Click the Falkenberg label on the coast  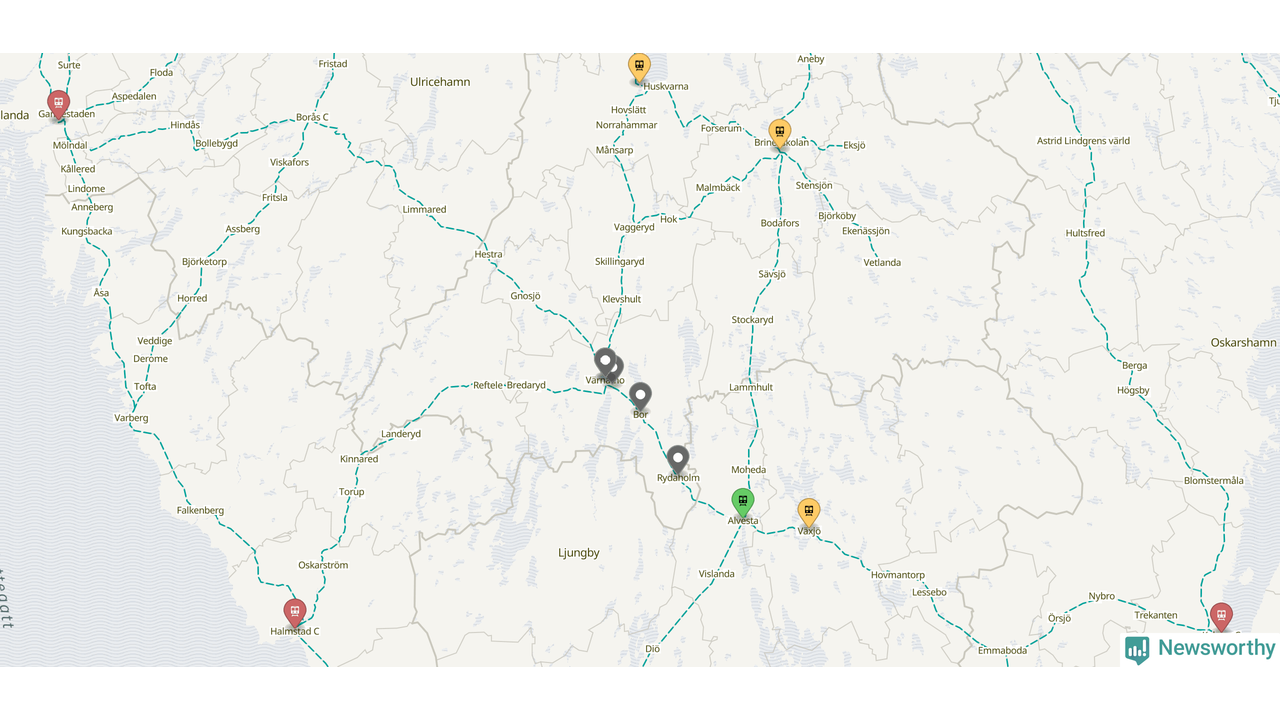point(200,510)
